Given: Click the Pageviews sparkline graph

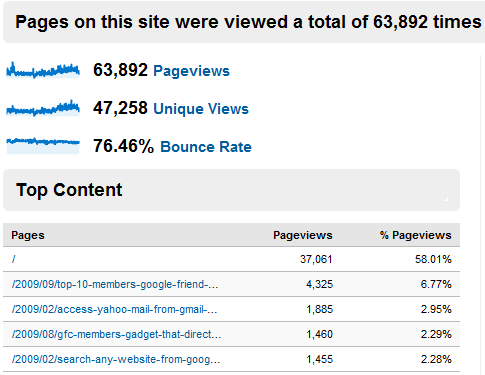Looking at the screenshot, I should click(x=43, y=70).
